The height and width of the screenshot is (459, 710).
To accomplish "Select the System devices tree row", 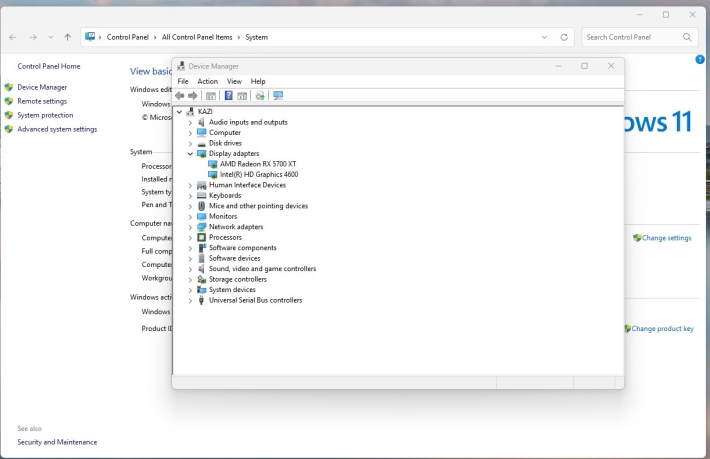I will tap(232, 290).
